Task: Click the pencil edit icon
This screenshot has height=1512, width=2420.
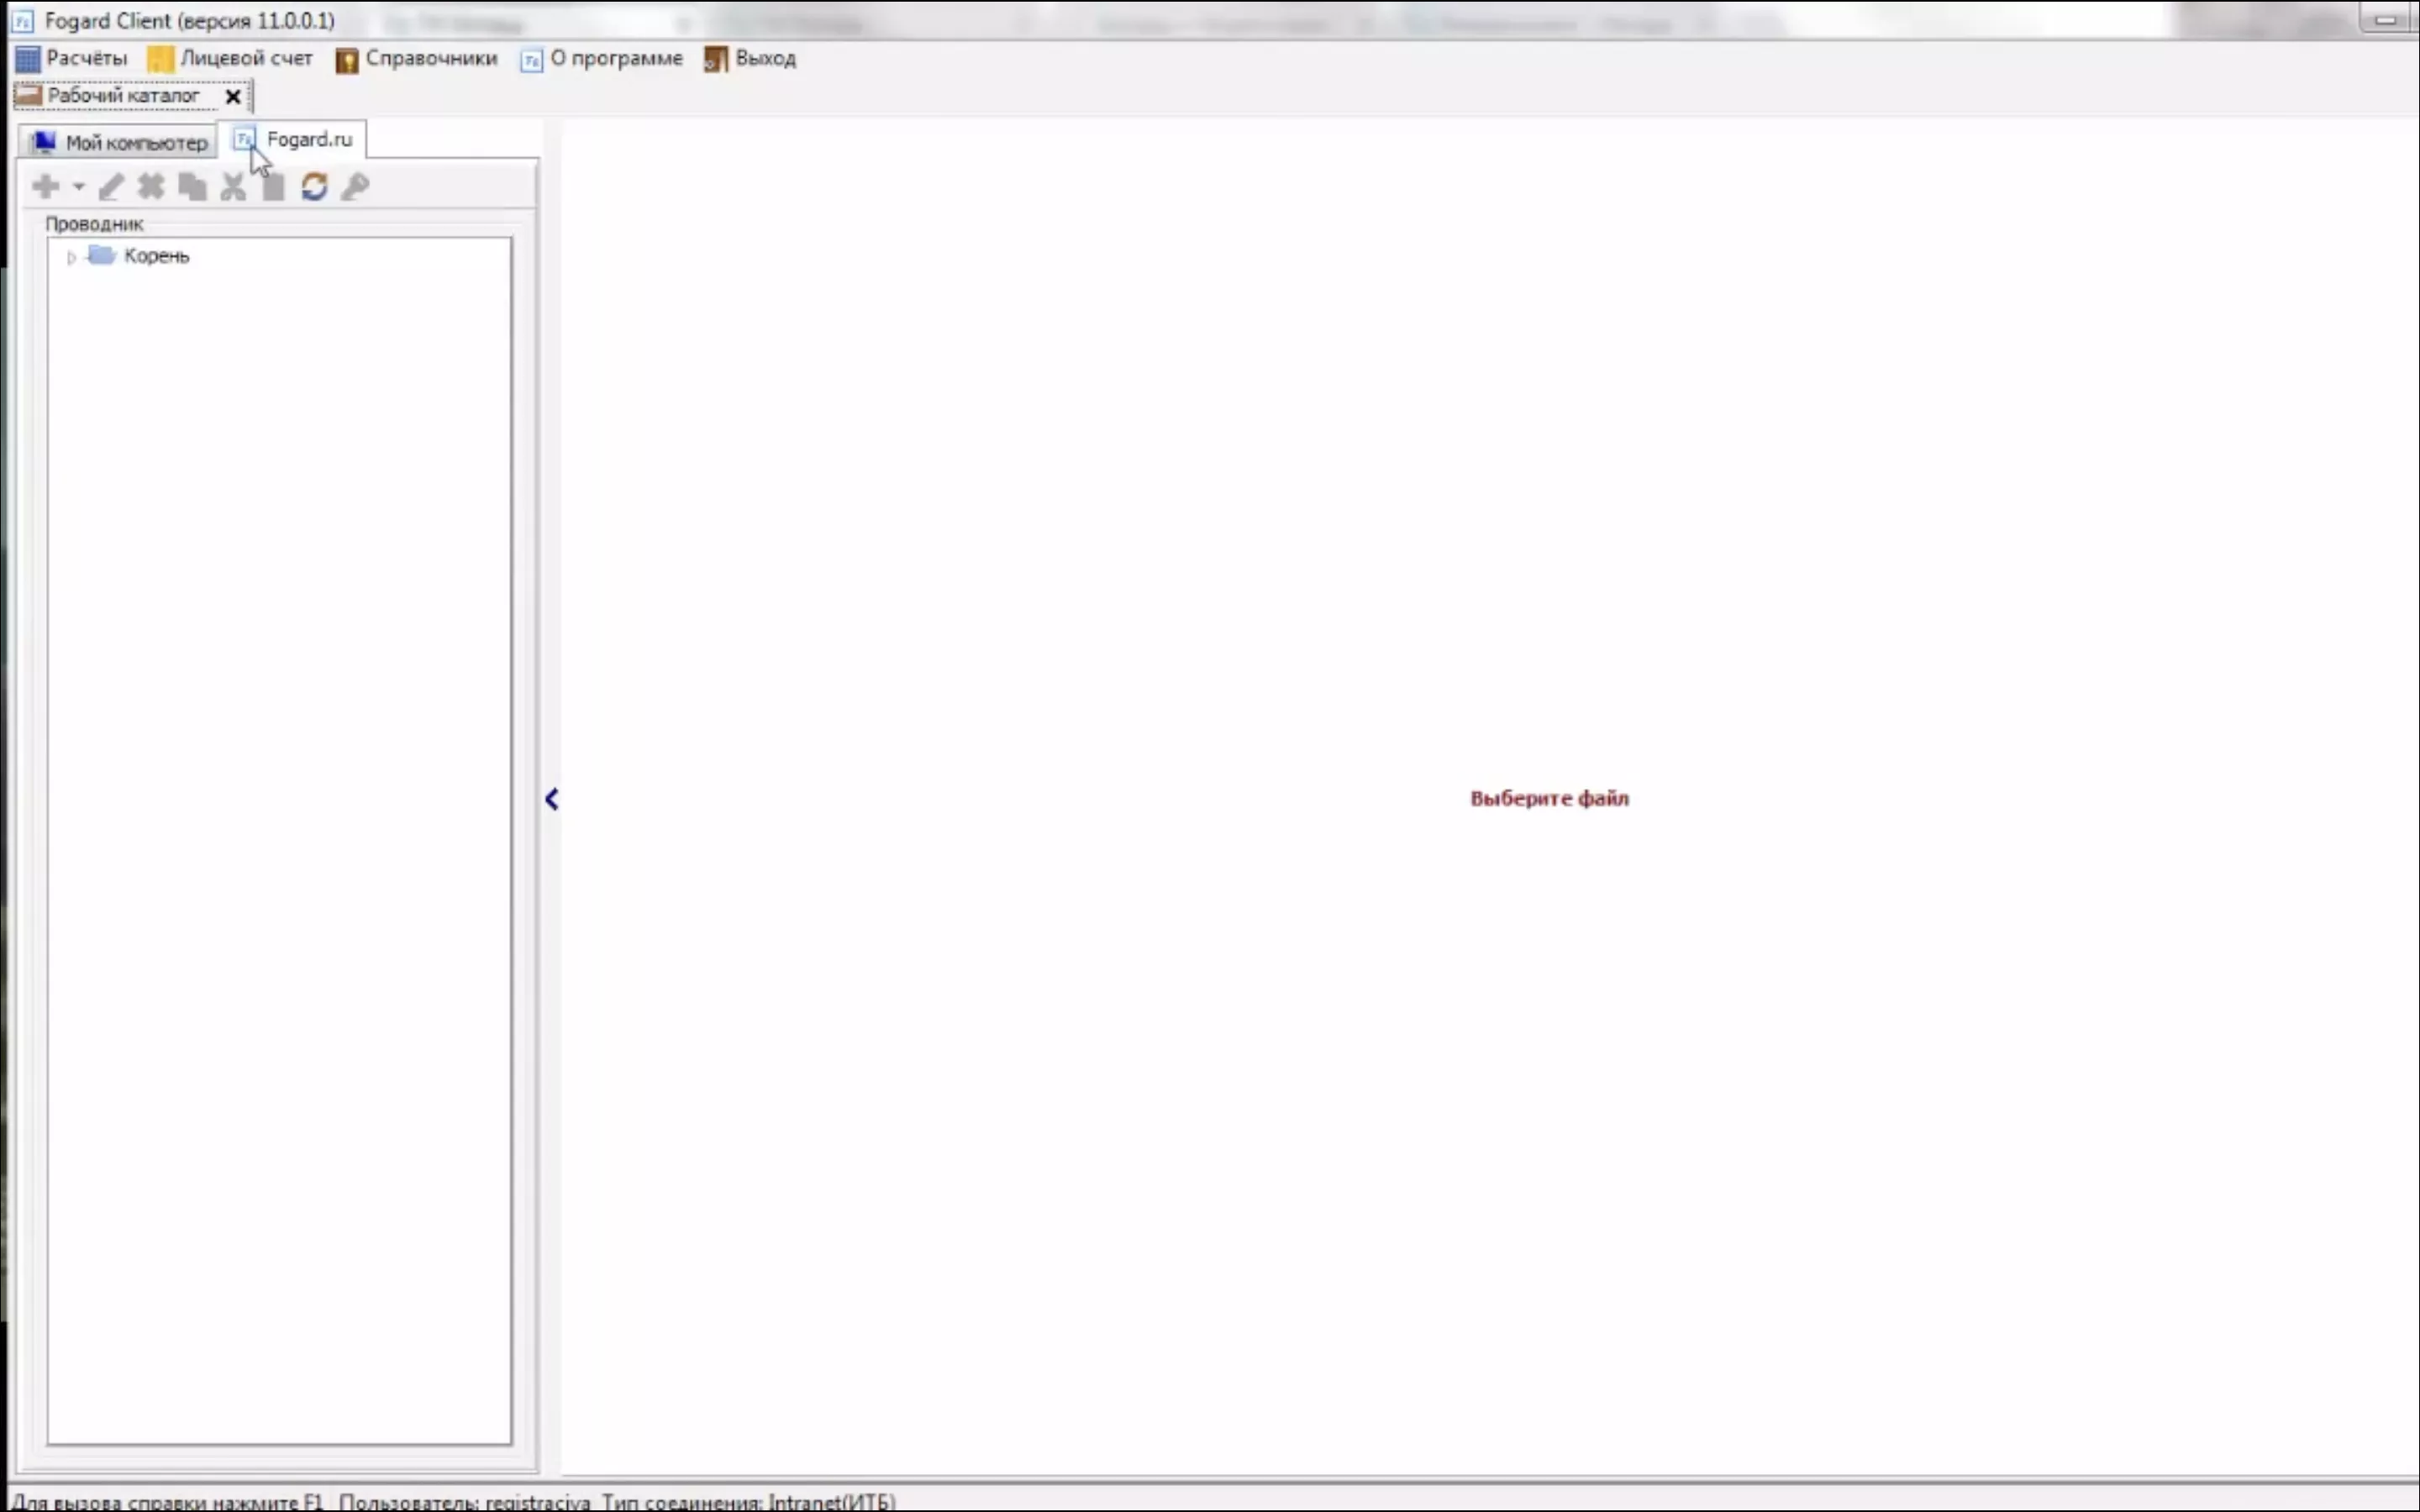Action: click(x=111, y=186)
